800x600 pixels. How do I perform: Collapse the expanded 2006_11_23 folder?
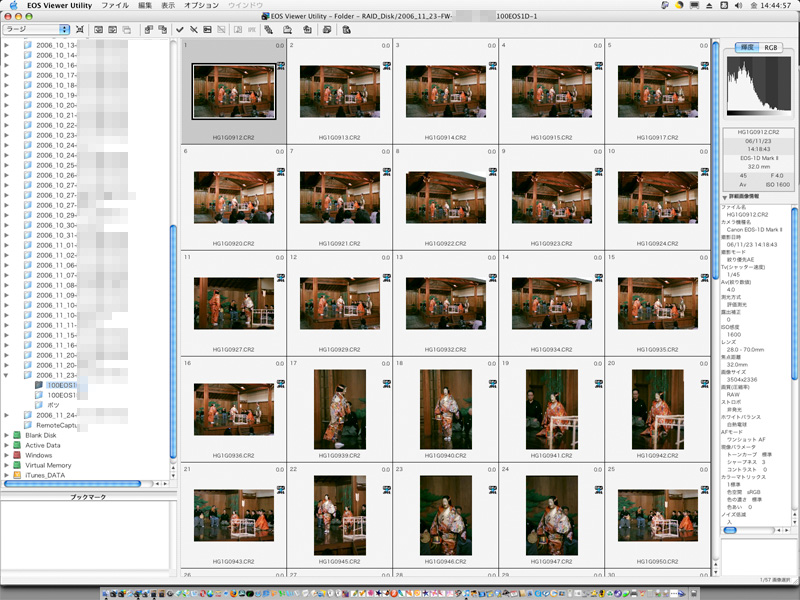point(6,375)
